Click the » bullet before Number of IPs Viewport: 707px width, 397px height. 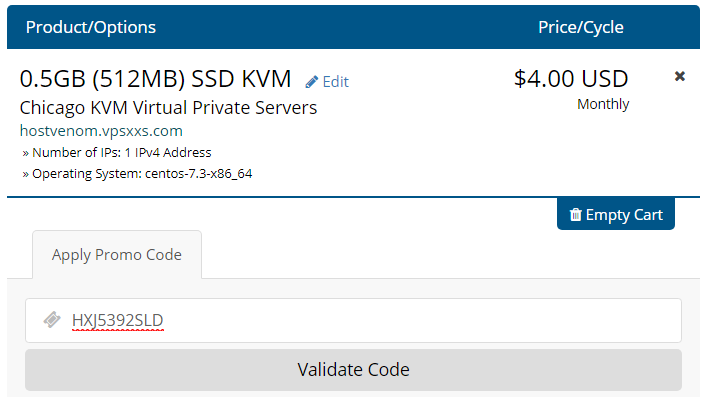(25, 153)
